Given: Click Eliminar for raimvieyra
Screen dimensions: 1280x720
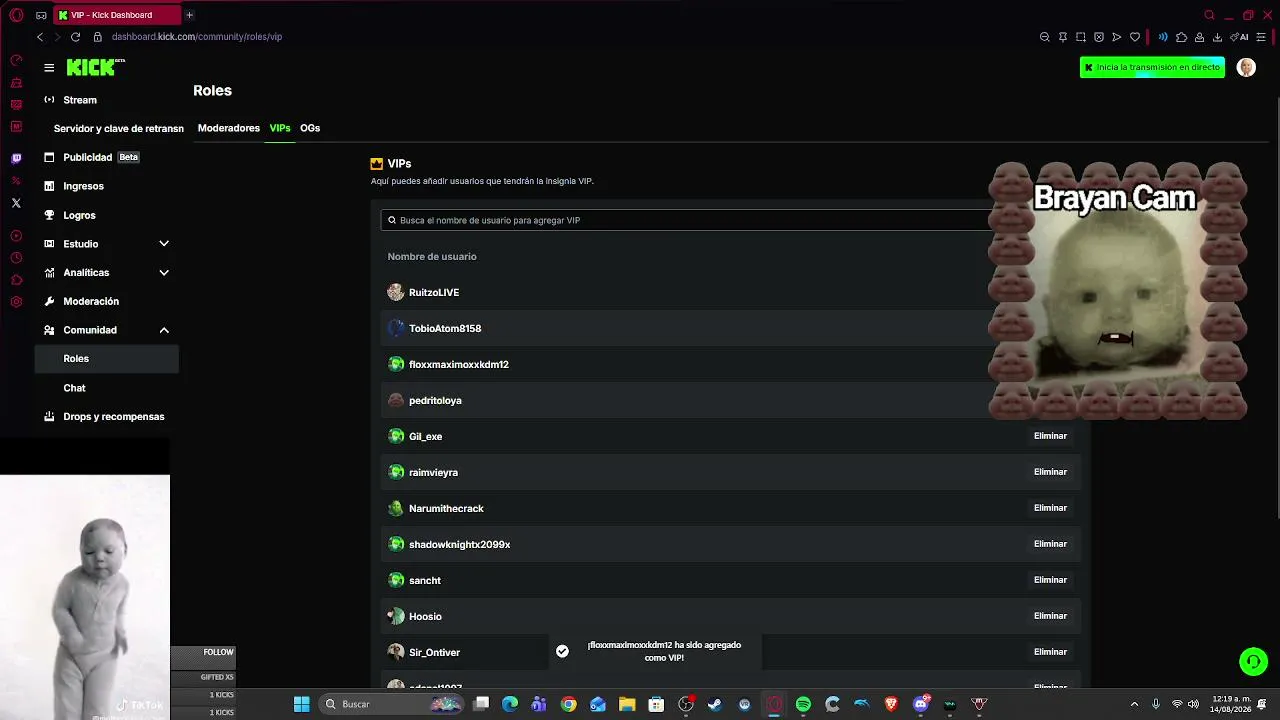Looking at the screenshot, I should tap(1050, 472).
